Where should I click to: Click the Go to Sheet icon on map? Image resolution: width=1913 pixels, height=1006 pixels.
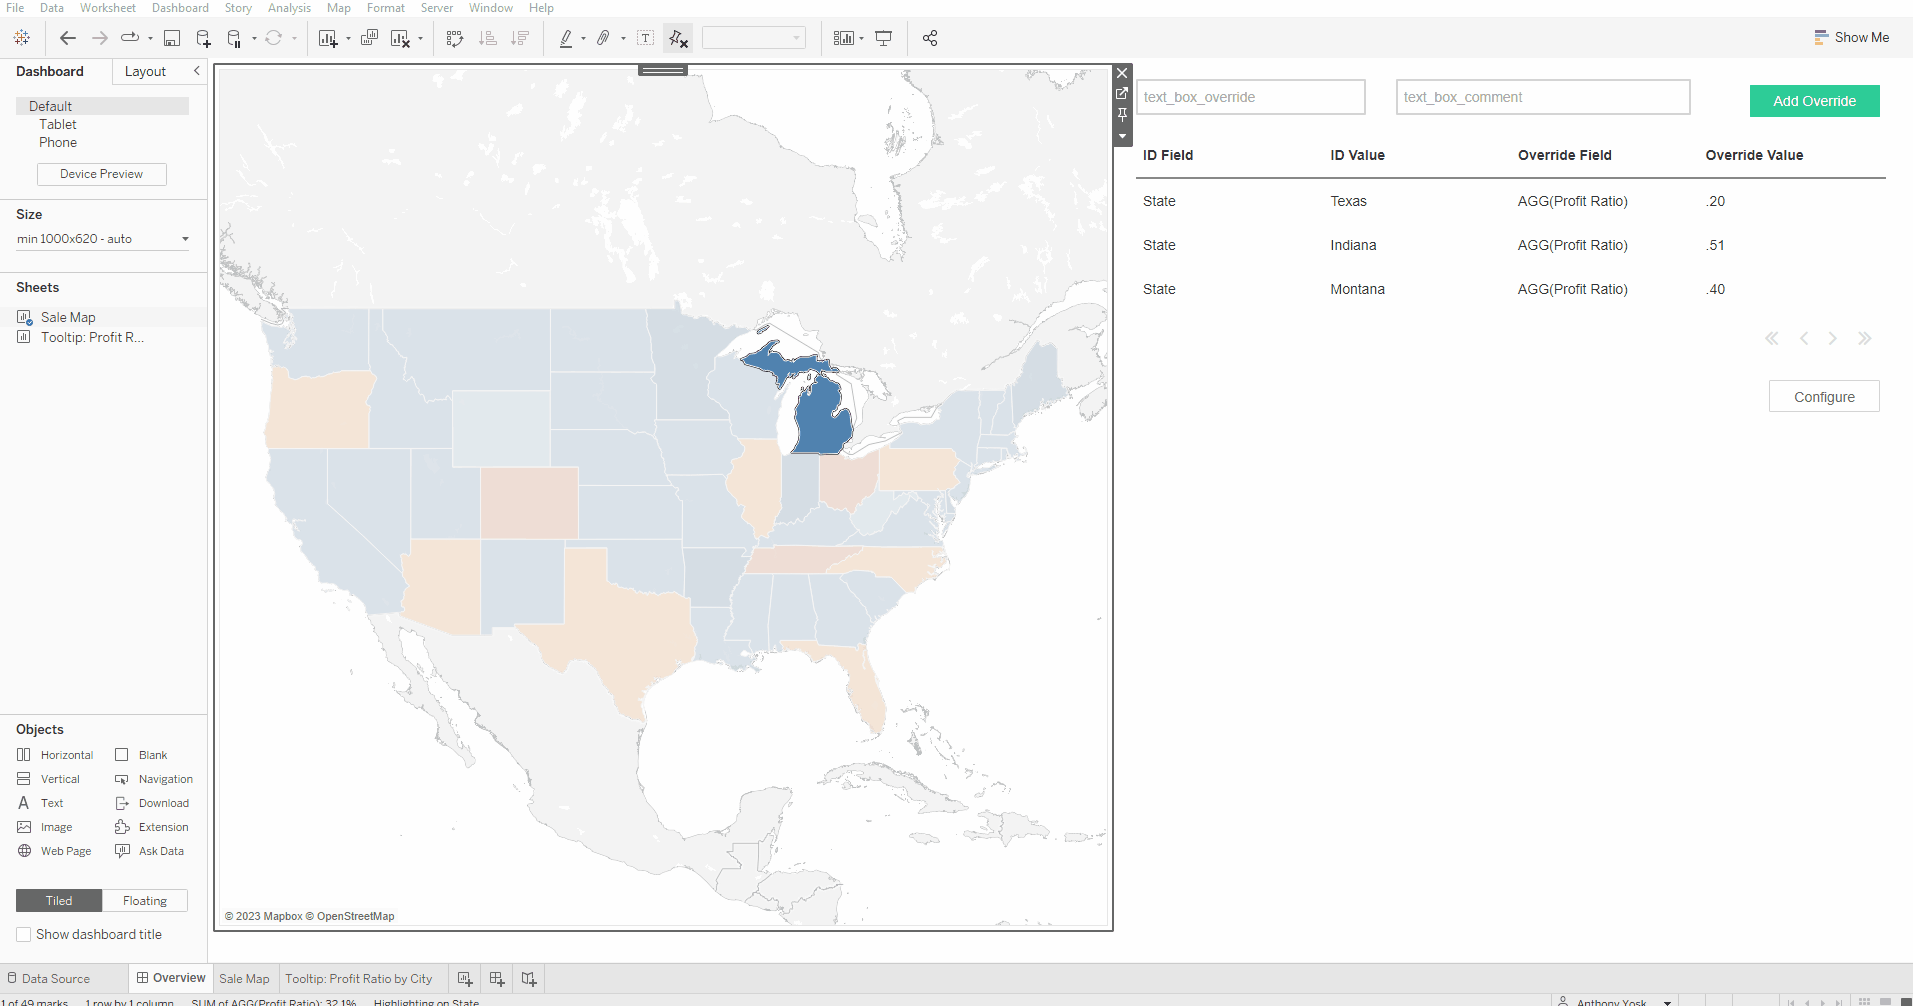[1122, 94]
